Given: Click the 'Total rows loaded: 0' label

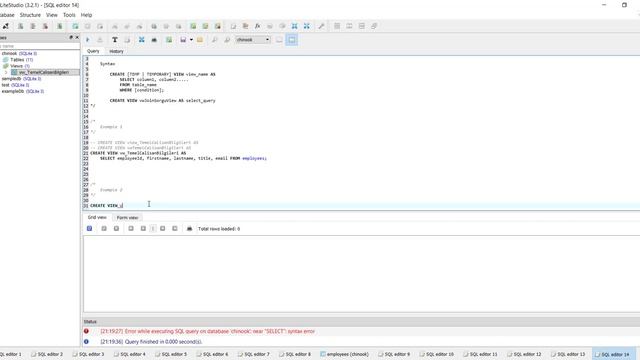Looking at the screenshot, I should click(219, 229).
